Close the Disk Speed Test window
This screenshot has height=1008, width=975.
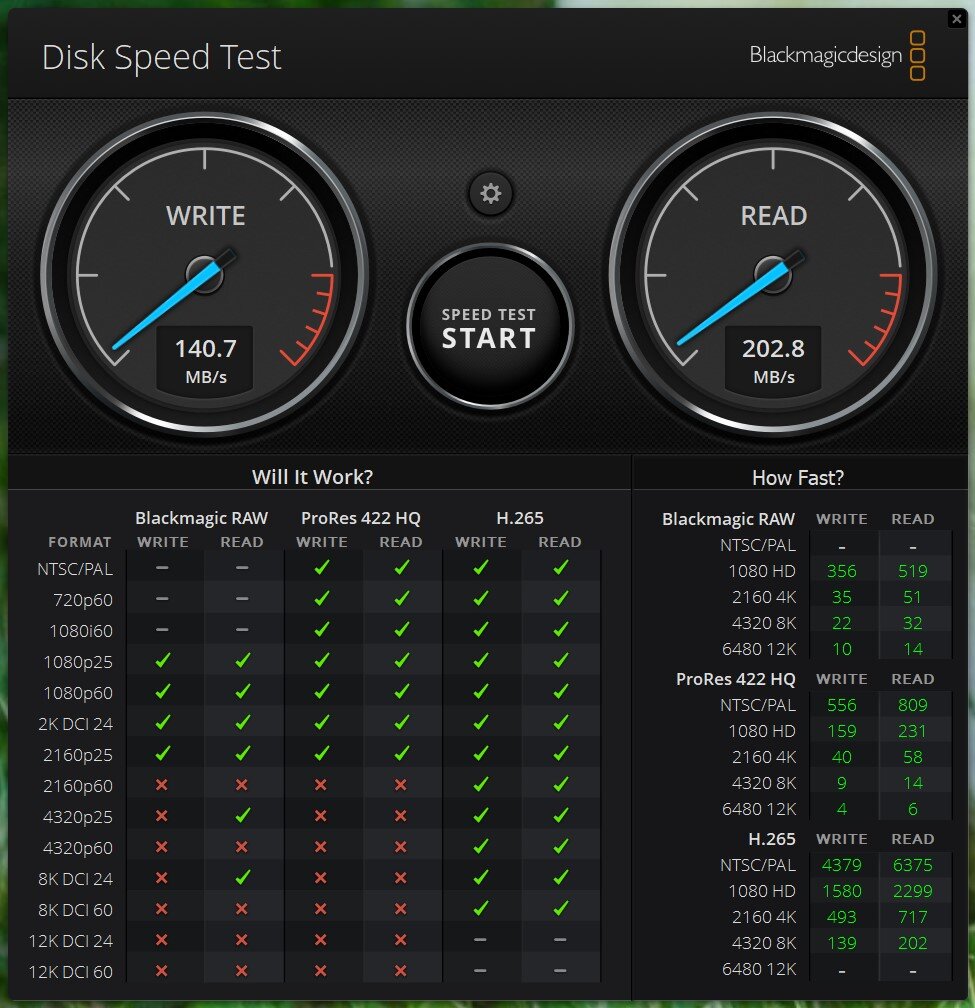956,19
